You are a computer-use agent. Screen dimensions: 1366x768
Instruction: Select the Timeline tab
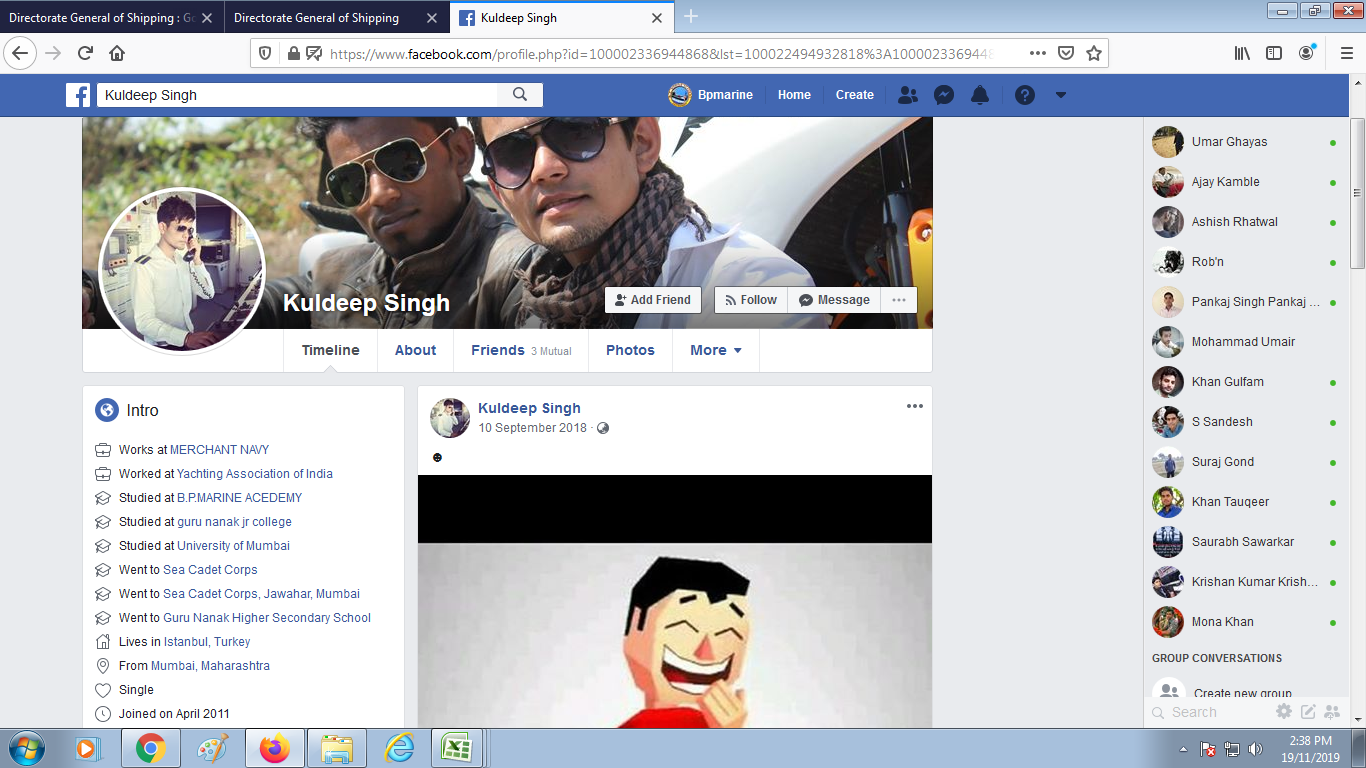coord(330,350)
